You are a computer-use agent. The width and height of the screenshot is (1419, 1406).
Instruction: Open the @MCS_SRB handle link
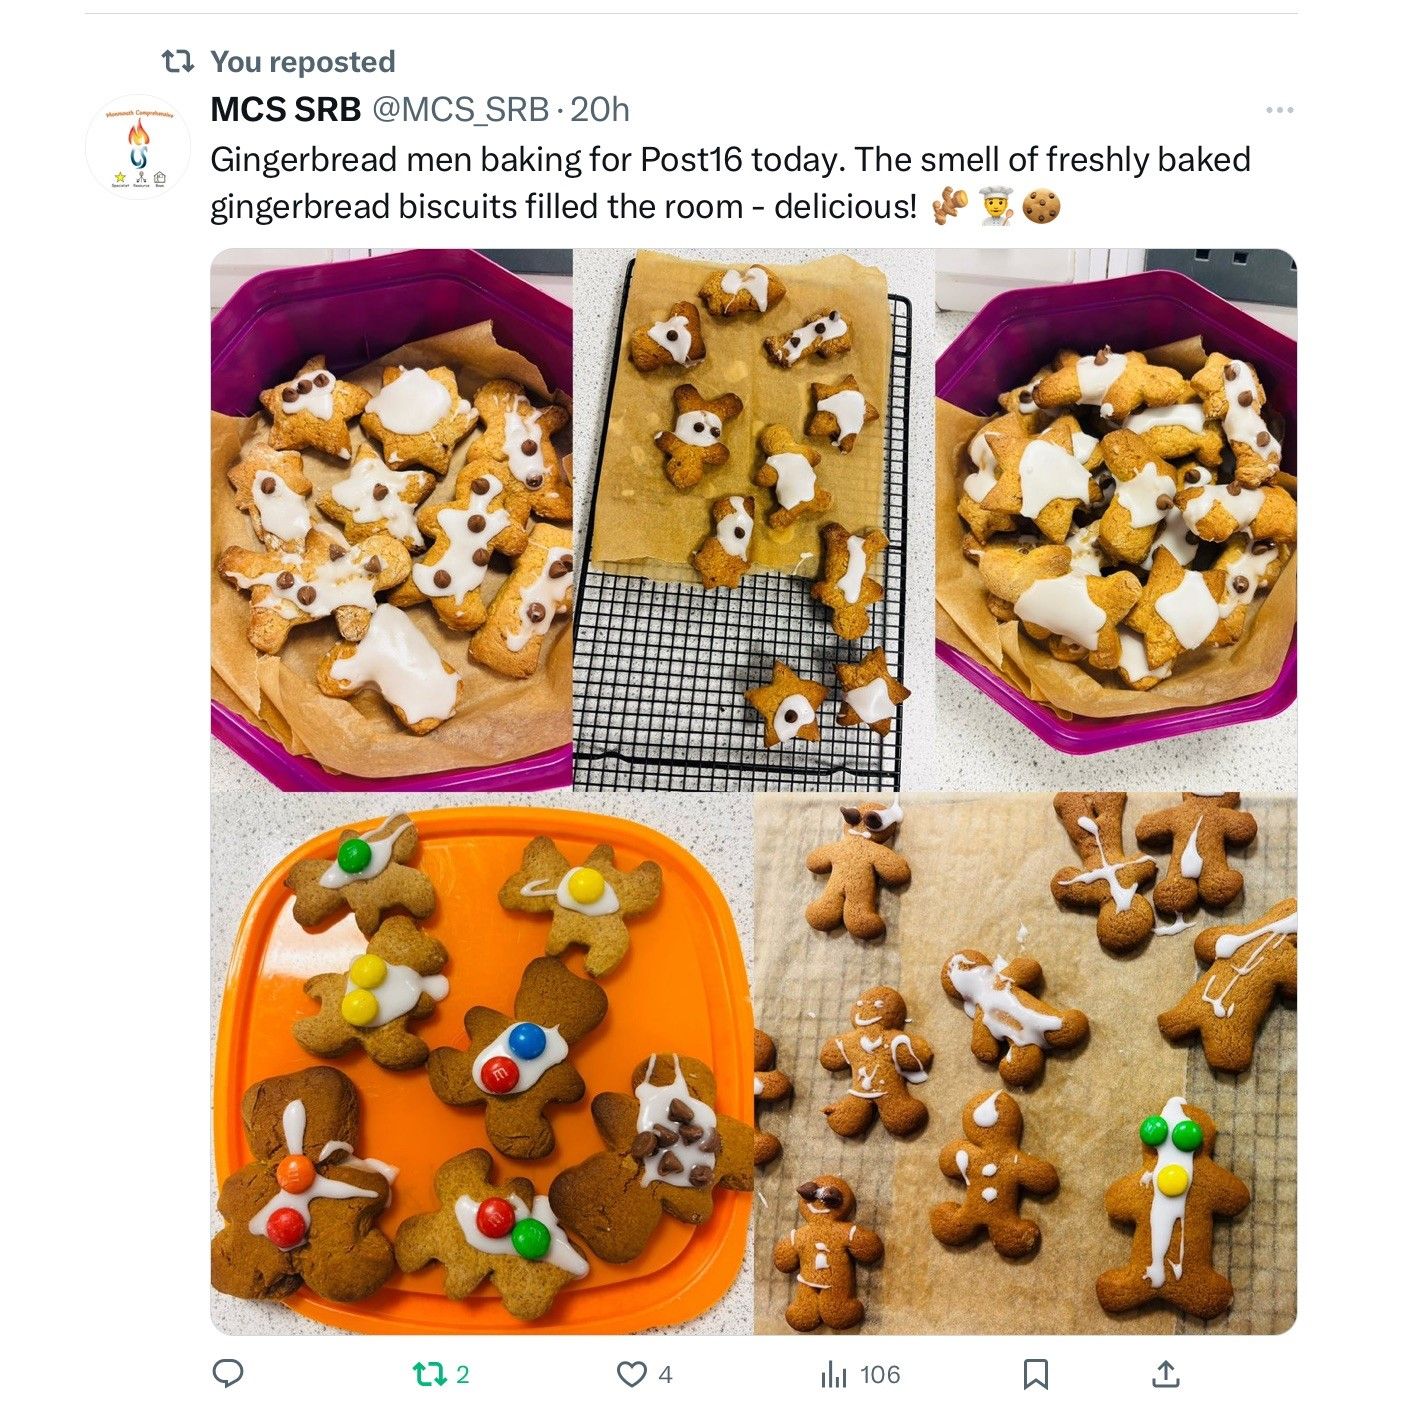tap(460, 109)
